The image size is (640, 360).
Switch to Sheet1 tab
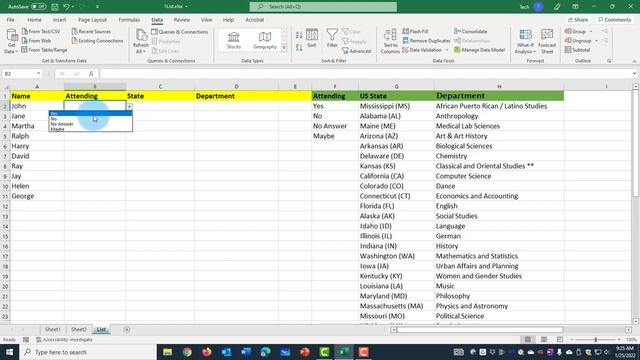pos(53,329)
